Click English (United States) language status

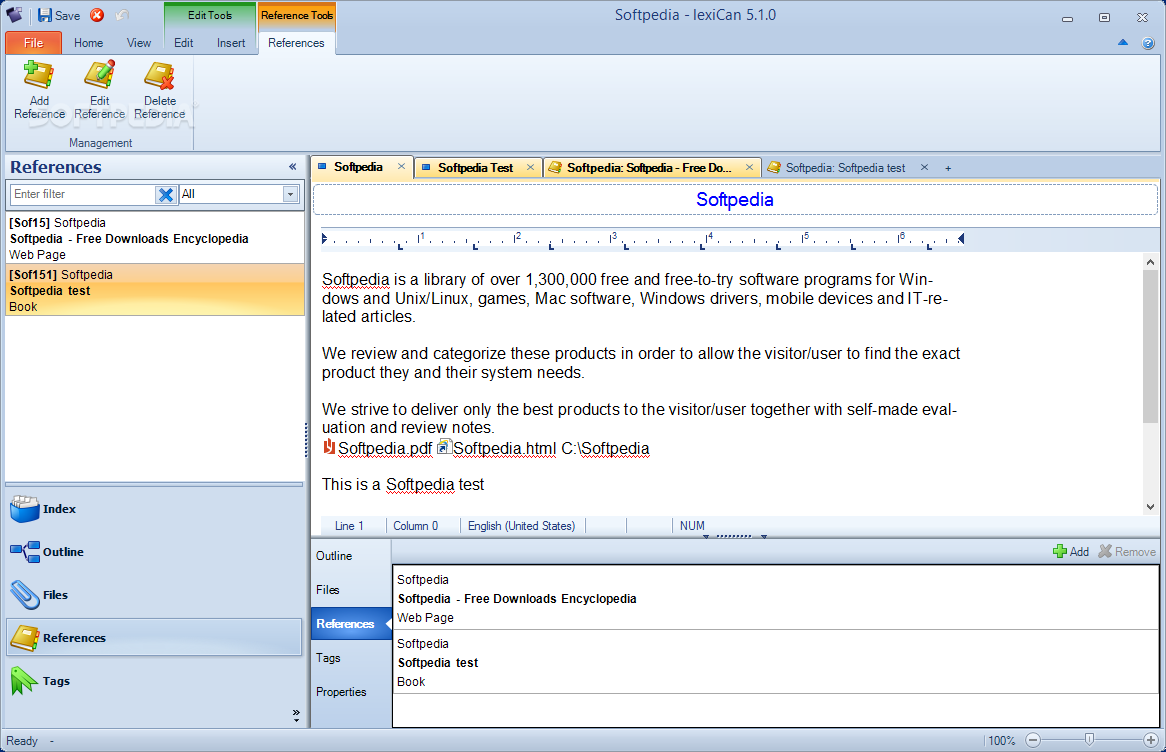click(x=521, y=526)
